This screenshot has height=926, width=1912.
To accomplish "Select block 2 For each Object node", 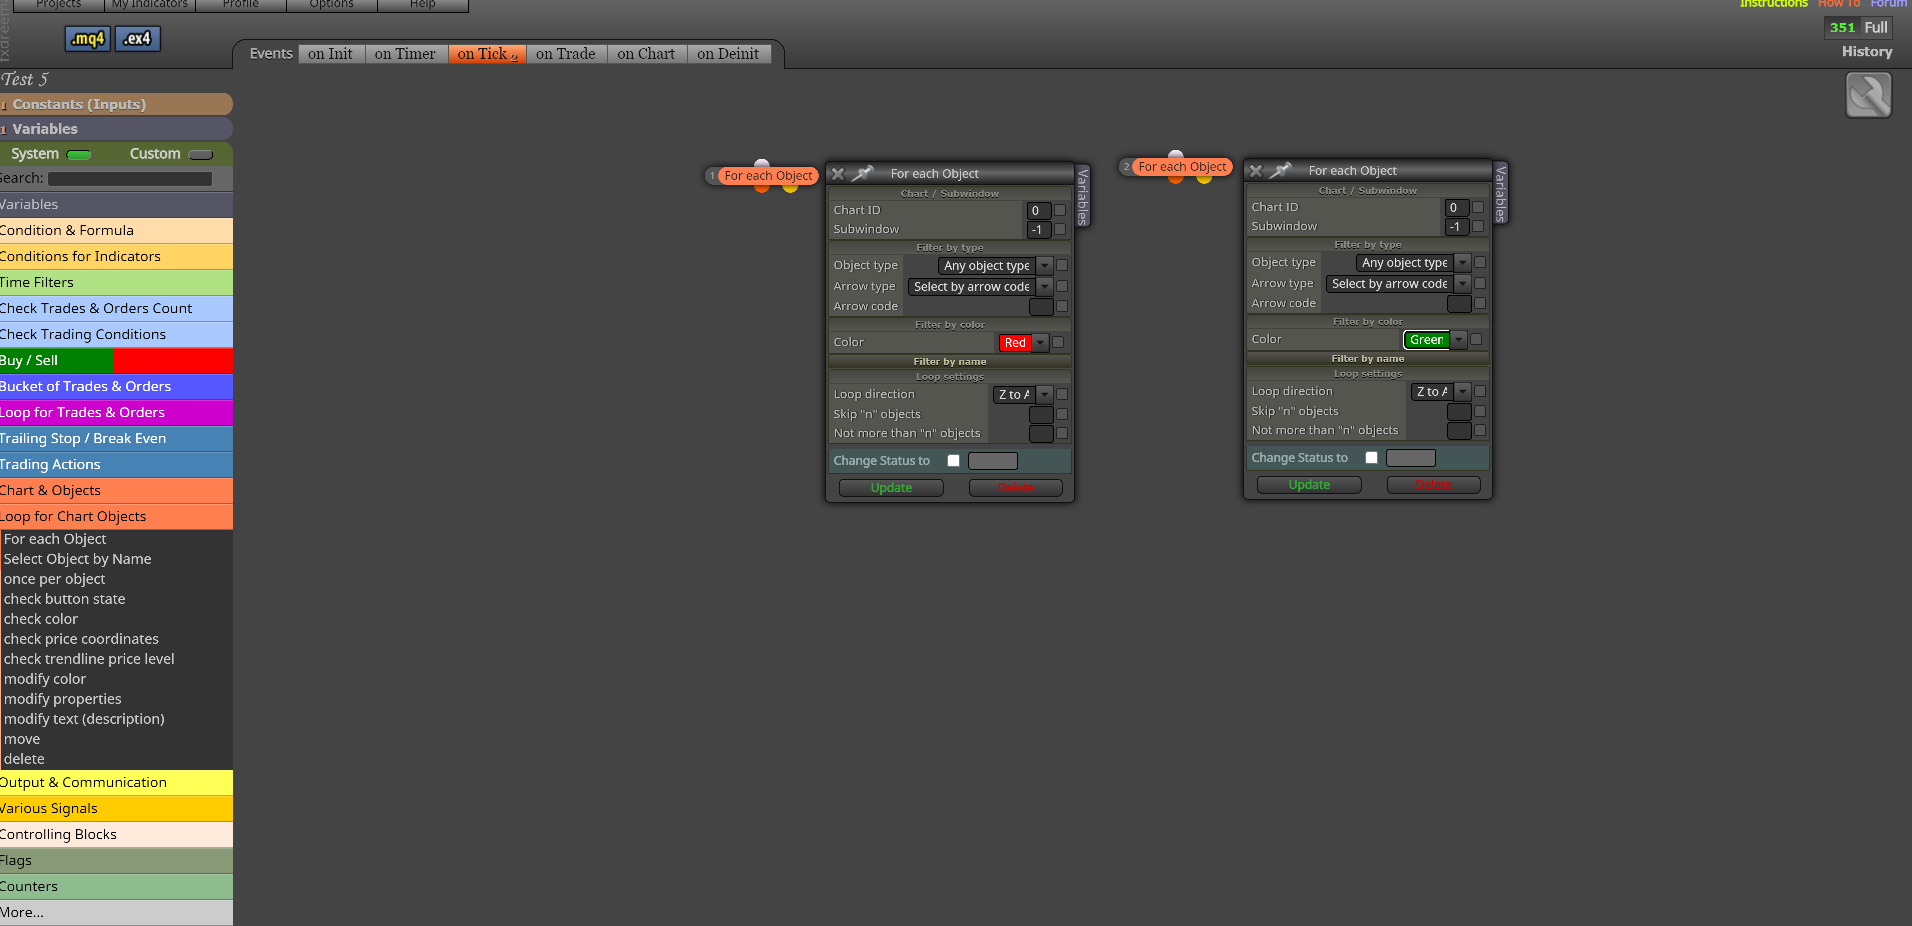I will (x=1182, y=167).
